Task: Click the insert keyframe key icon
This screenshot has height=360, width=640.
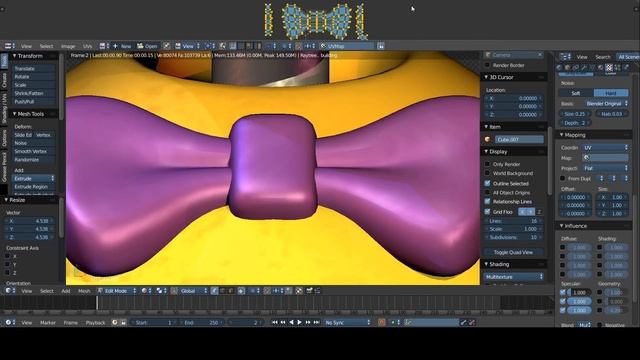Action: [463, 322]
